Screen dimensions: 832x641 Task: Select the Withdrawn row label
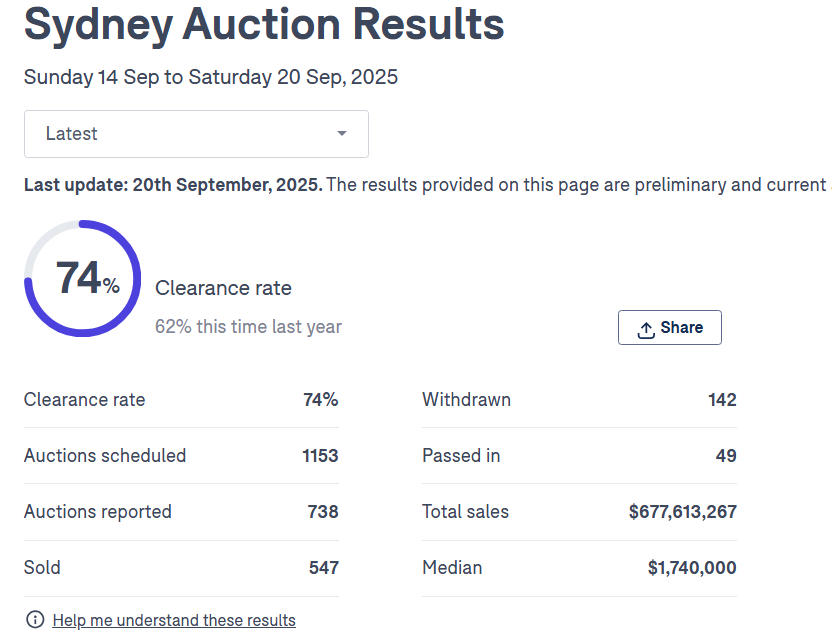tap(466, 400)
